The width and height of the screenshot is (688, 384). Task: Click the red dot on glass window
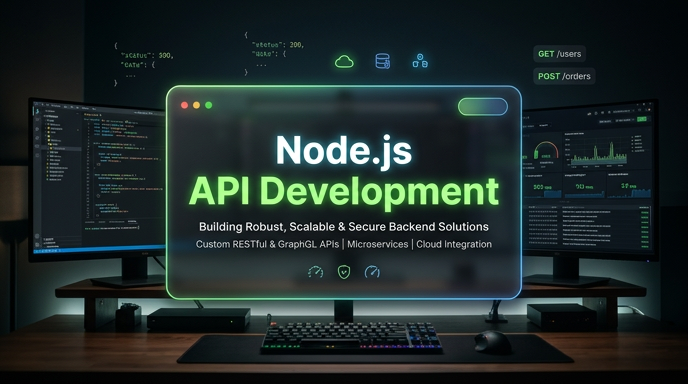[x=185, y=105]
